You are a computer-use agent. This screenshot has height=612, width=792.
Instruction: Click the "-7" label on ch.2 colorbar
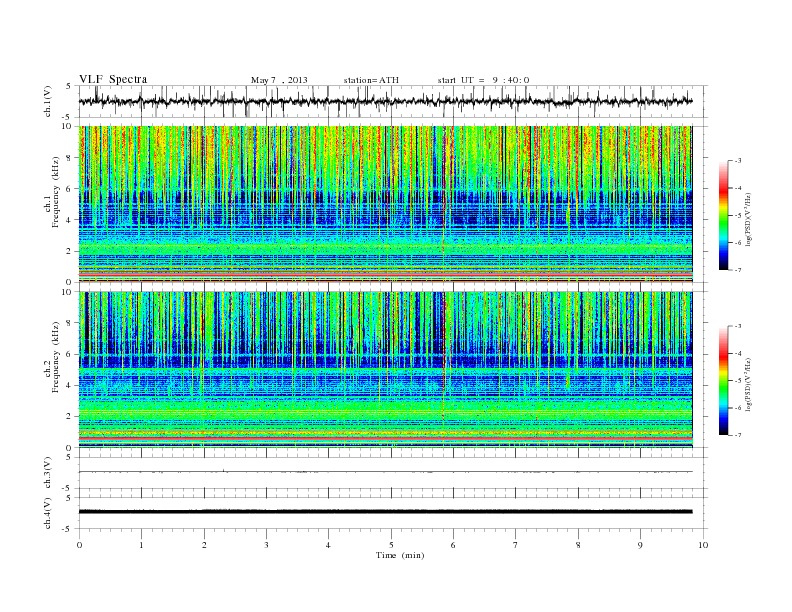738,435
